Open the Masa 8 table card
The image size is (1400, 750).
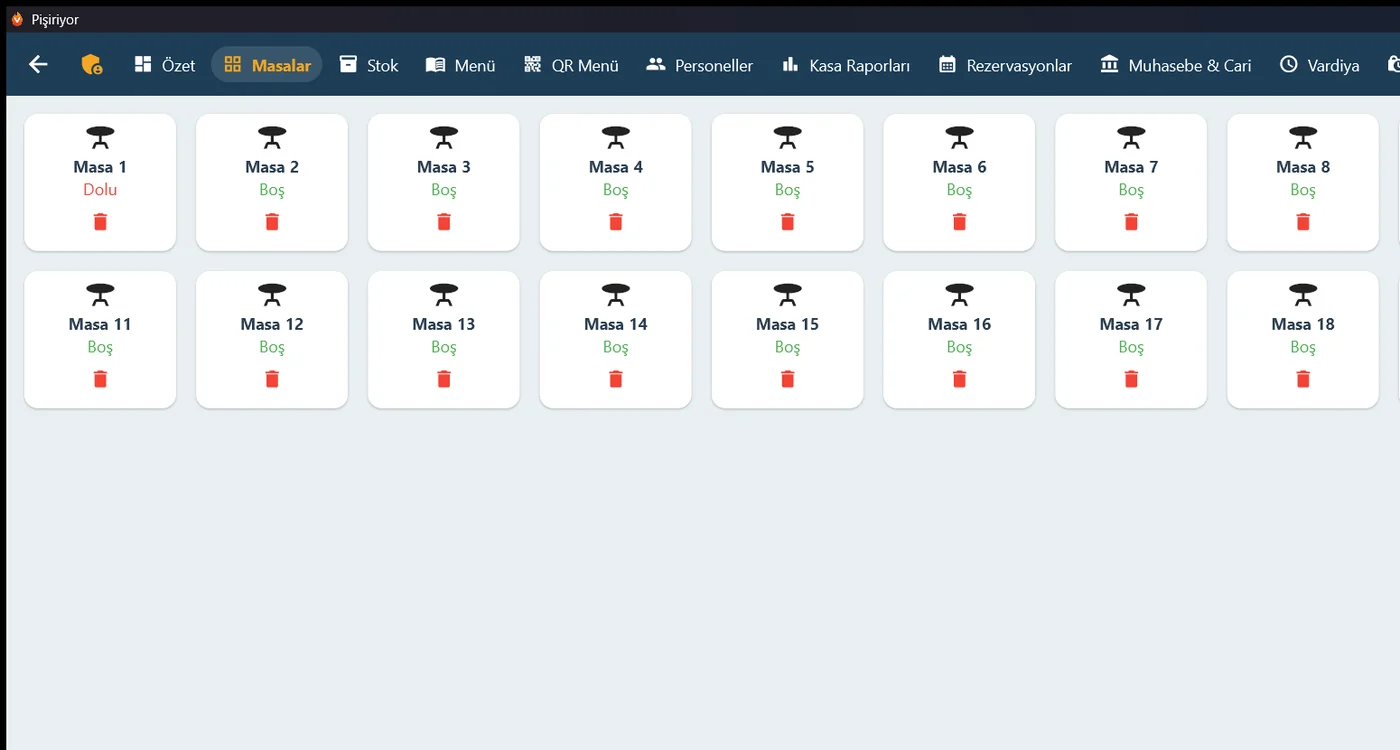1303,182
